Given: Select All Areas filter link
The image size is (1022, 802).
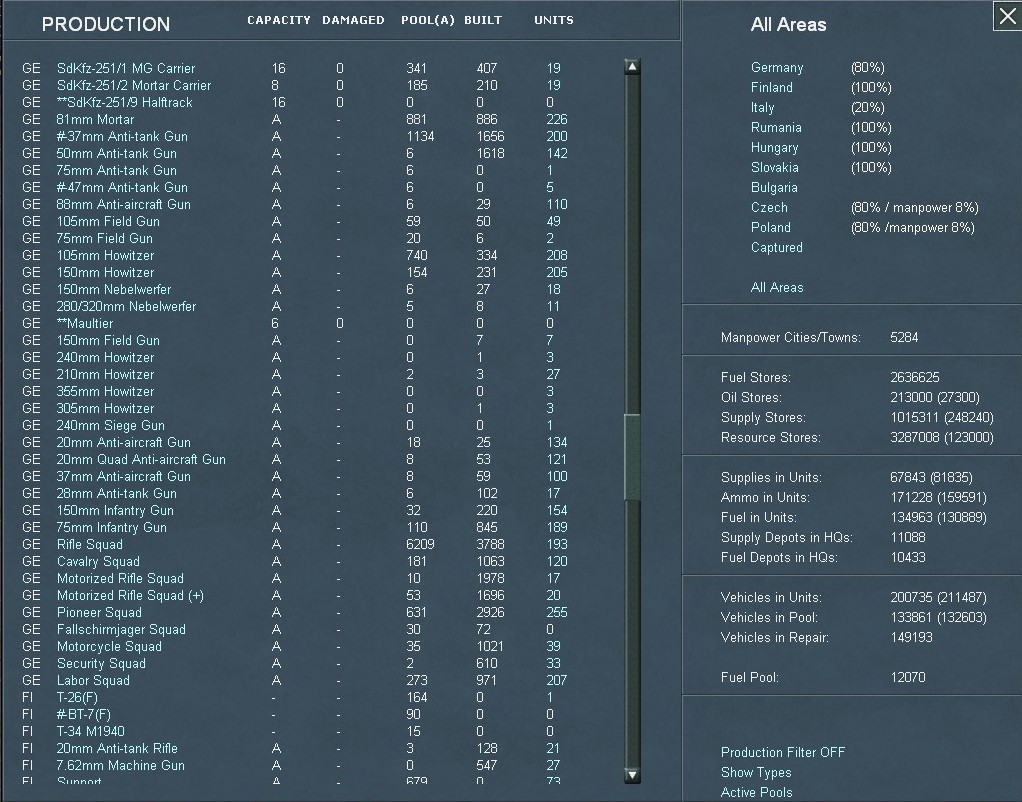Looking at the screenshot, I should pyautogui.click(x=777, y=287).
